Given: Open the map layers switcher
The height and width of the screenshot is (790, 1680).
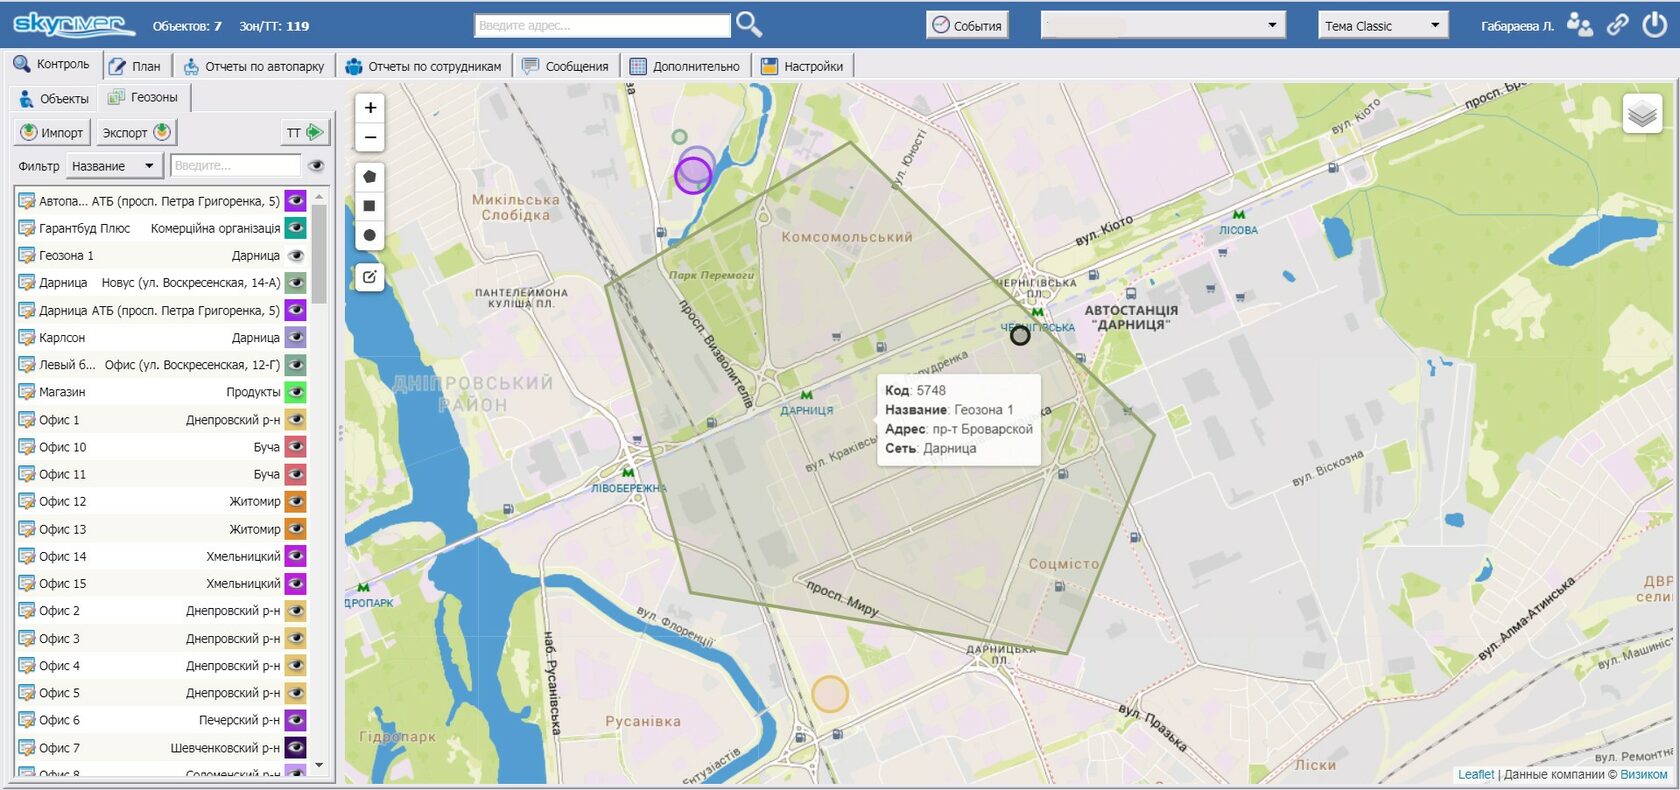Looking at the screenshot, I should click(1642, 115).
